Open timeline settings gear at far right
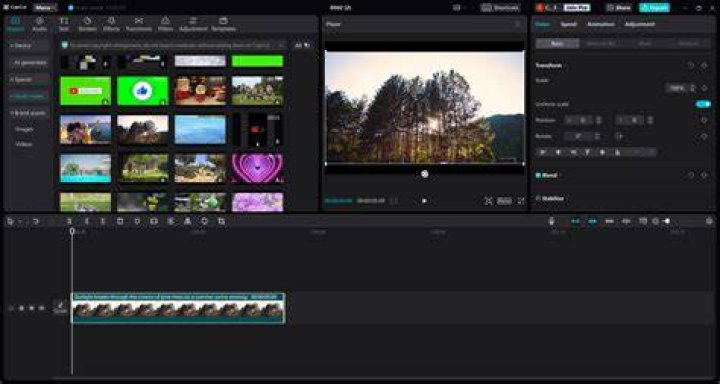720x384 pixels. tap(709, 221)
